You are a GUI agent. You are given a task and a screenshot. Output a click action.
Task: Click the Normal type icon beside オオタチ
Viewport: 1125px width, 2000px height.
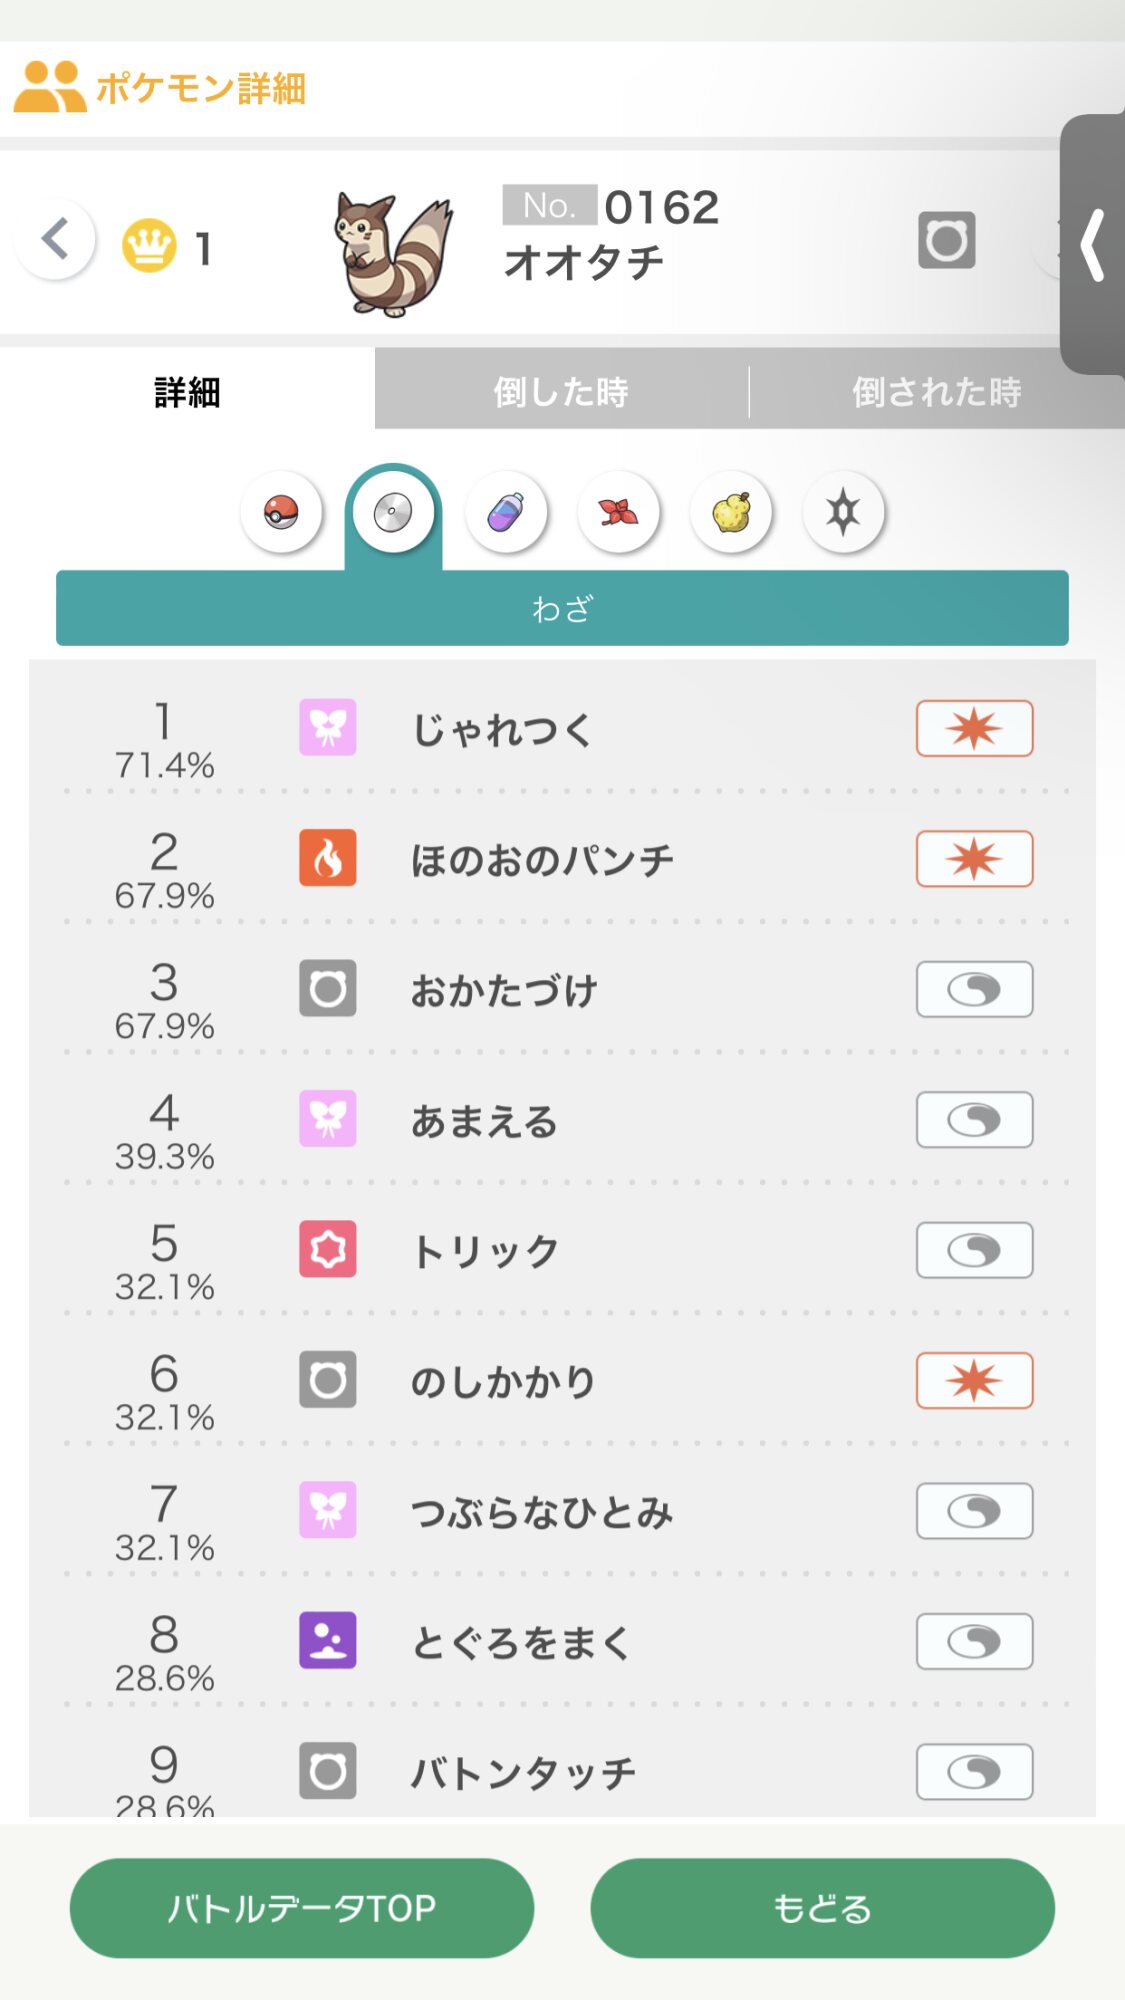[946, 240]
